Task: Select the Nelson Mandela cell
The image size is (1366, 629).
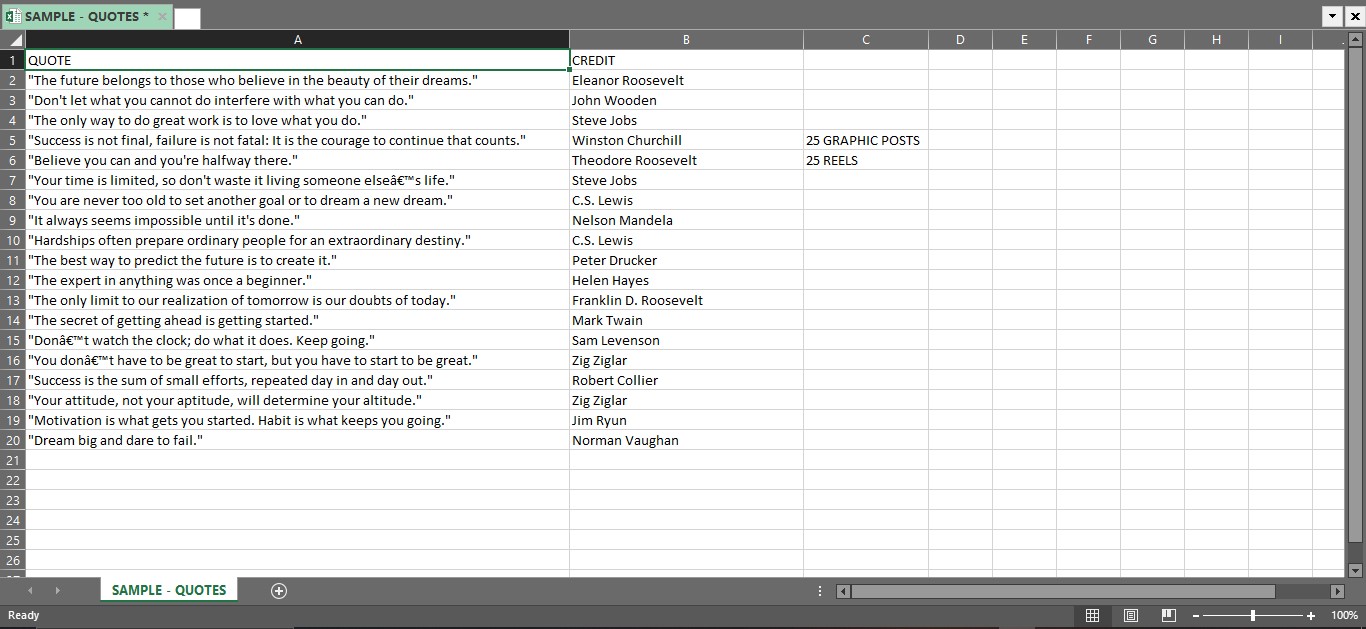Action: 686,220
